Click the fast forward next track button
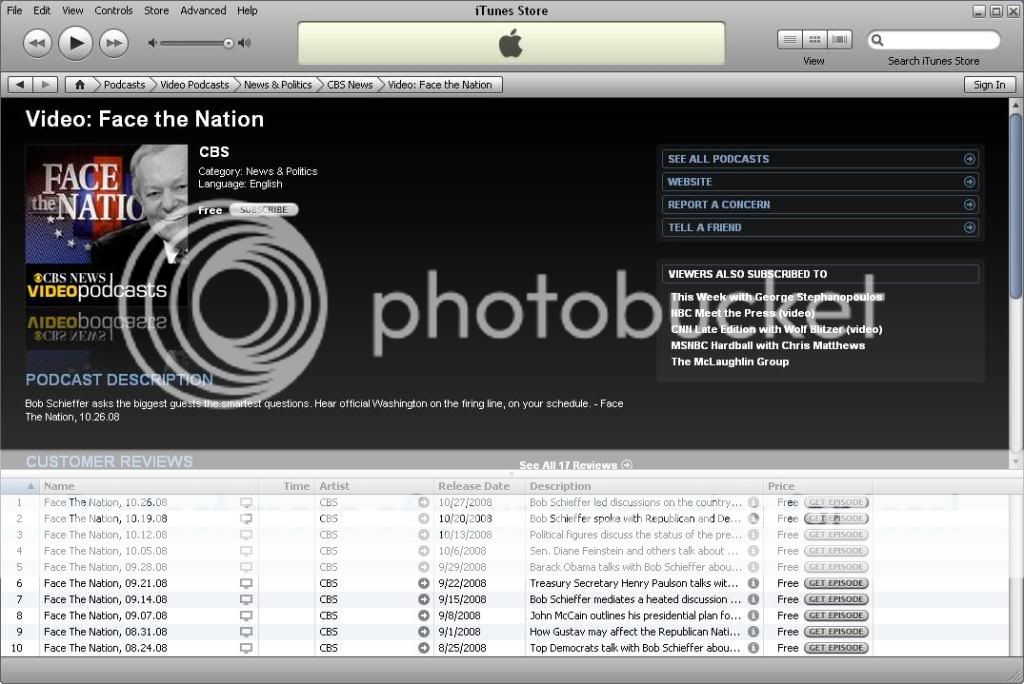This screenshot has width=1024, height=684. 114,43
